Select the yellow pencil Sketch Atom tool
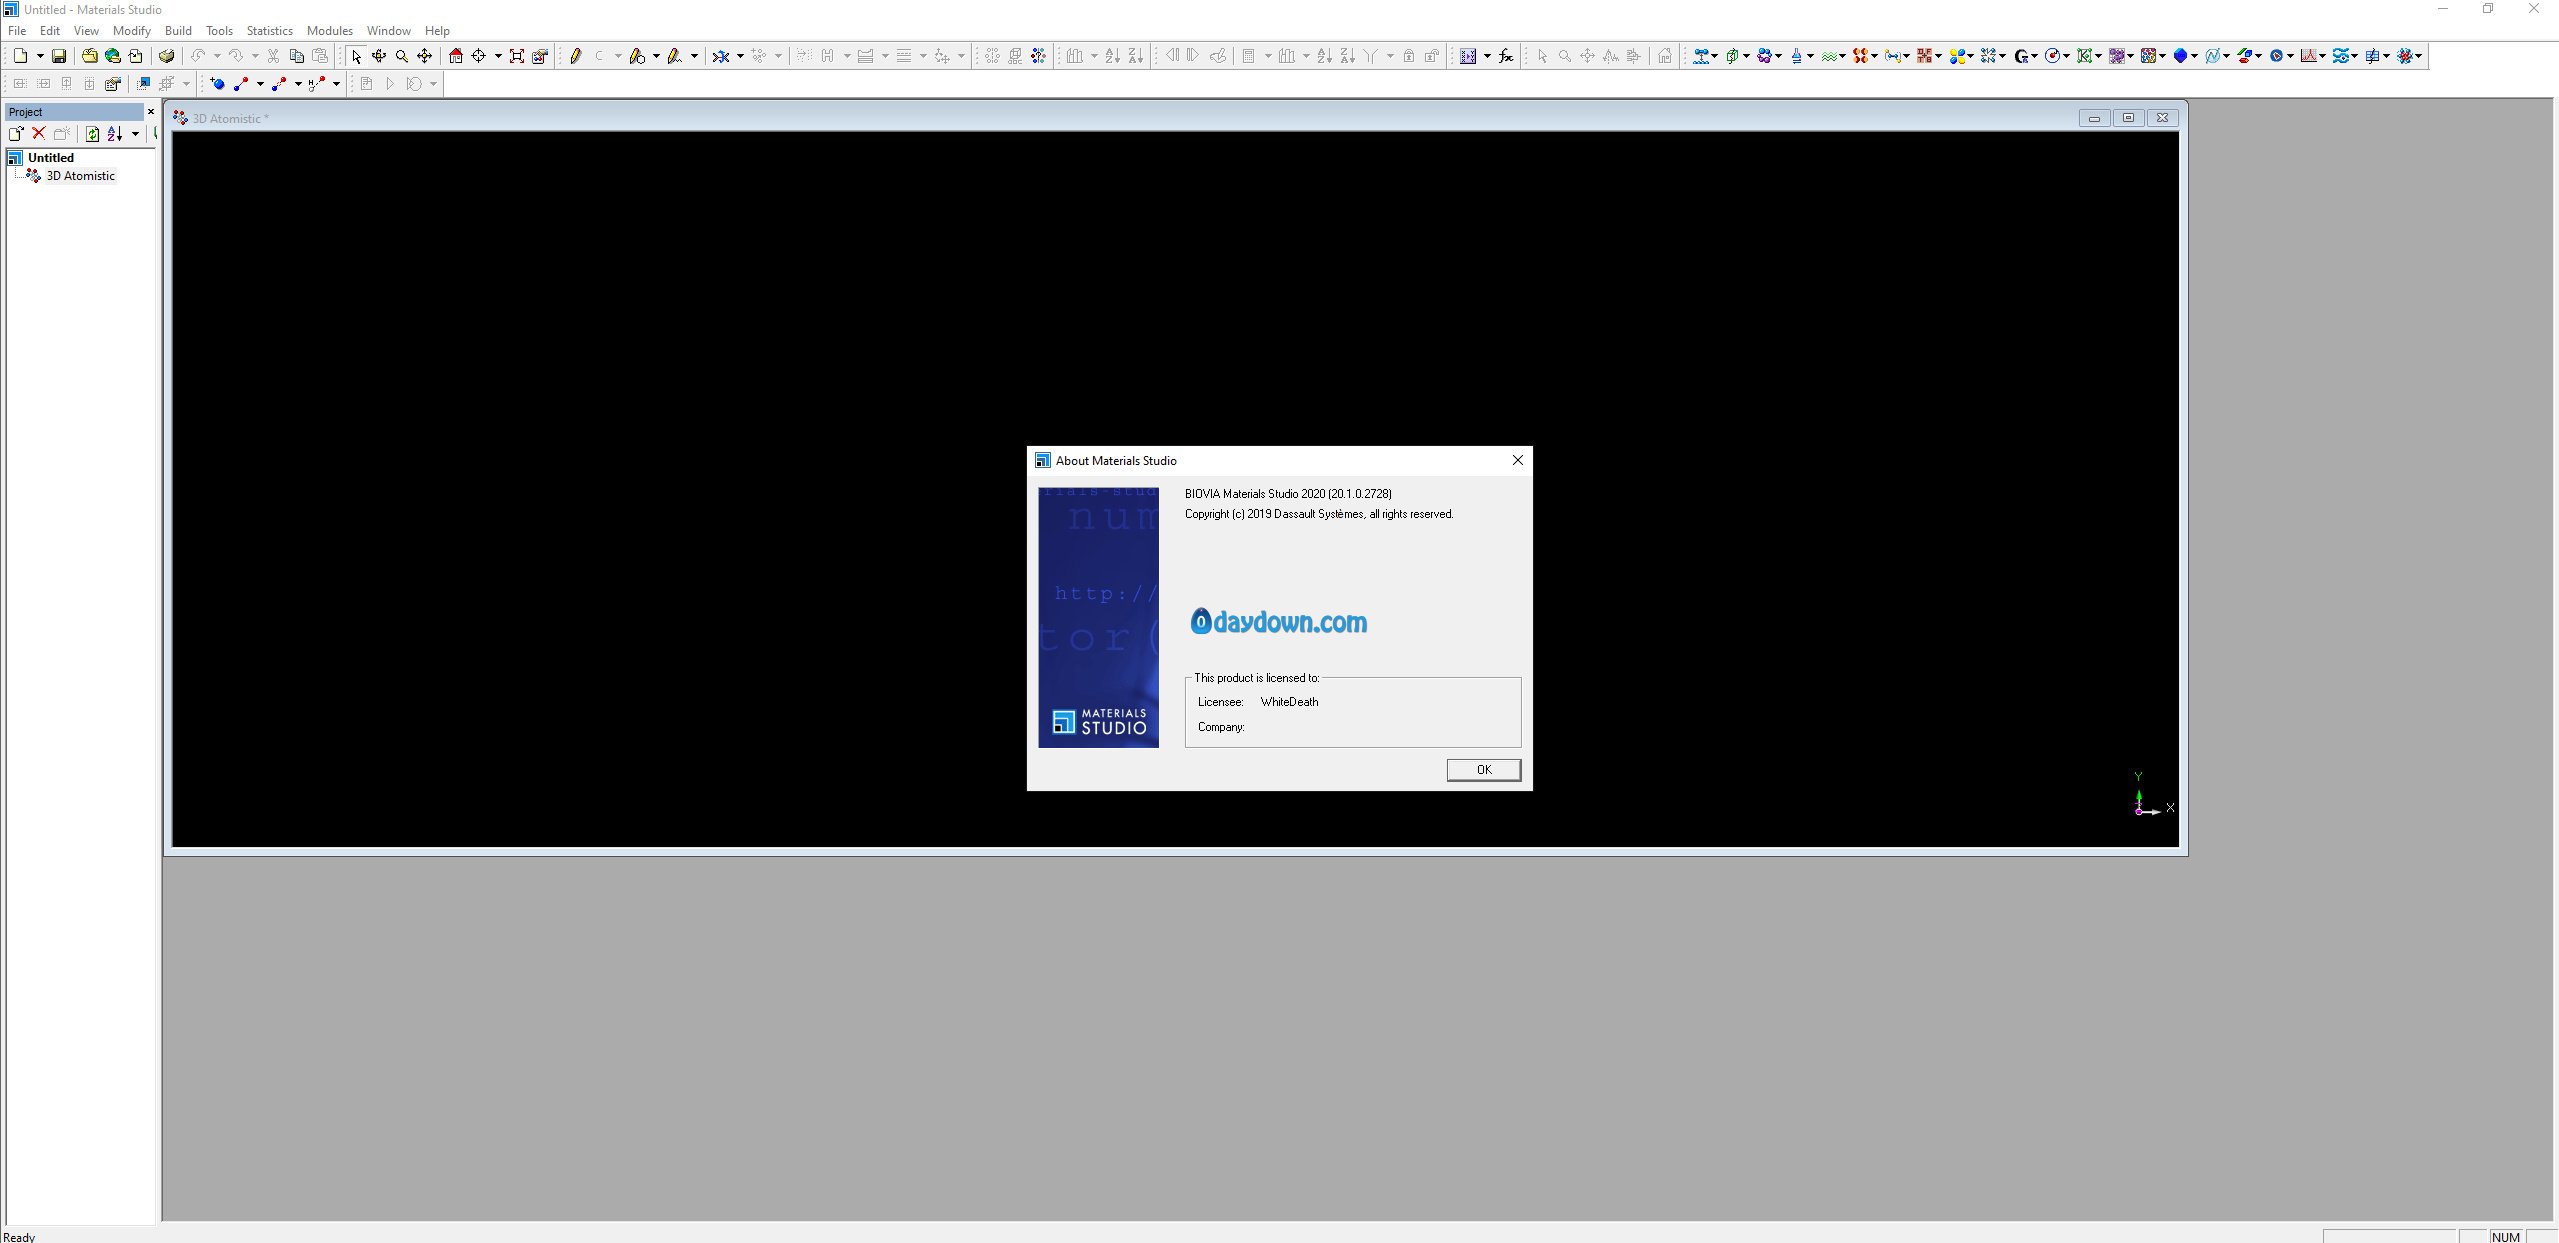2559x1243 pixels. pos(576,56)
